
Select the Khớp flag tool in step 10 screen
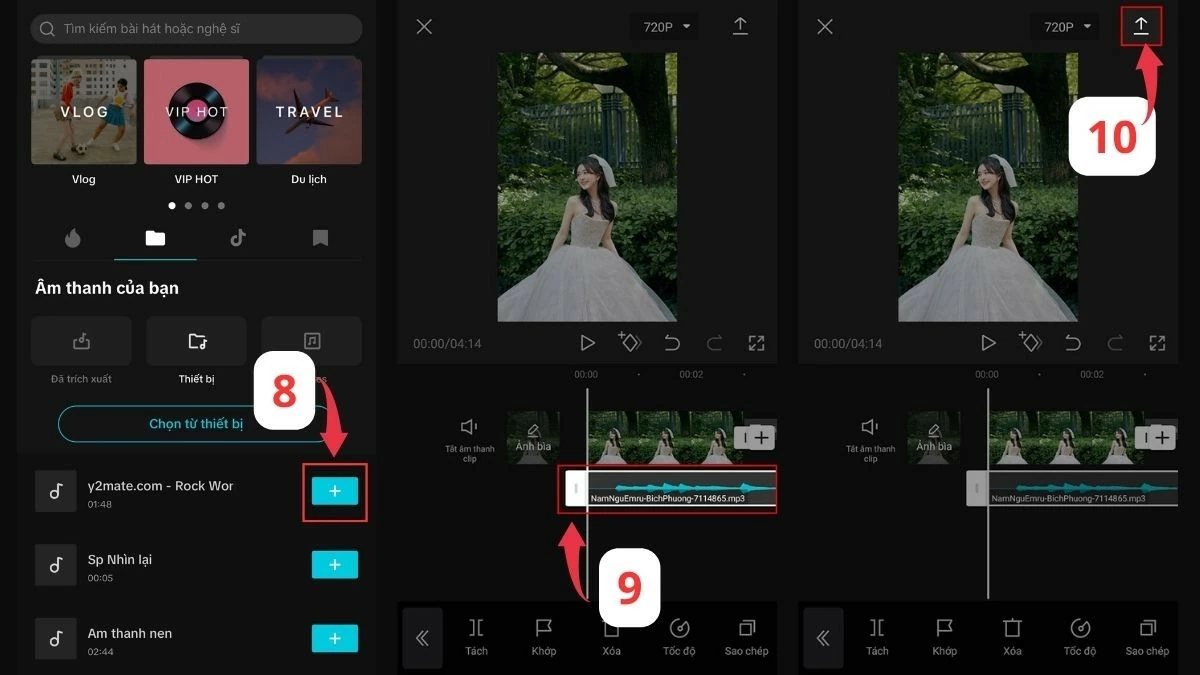tap(945, 635)
